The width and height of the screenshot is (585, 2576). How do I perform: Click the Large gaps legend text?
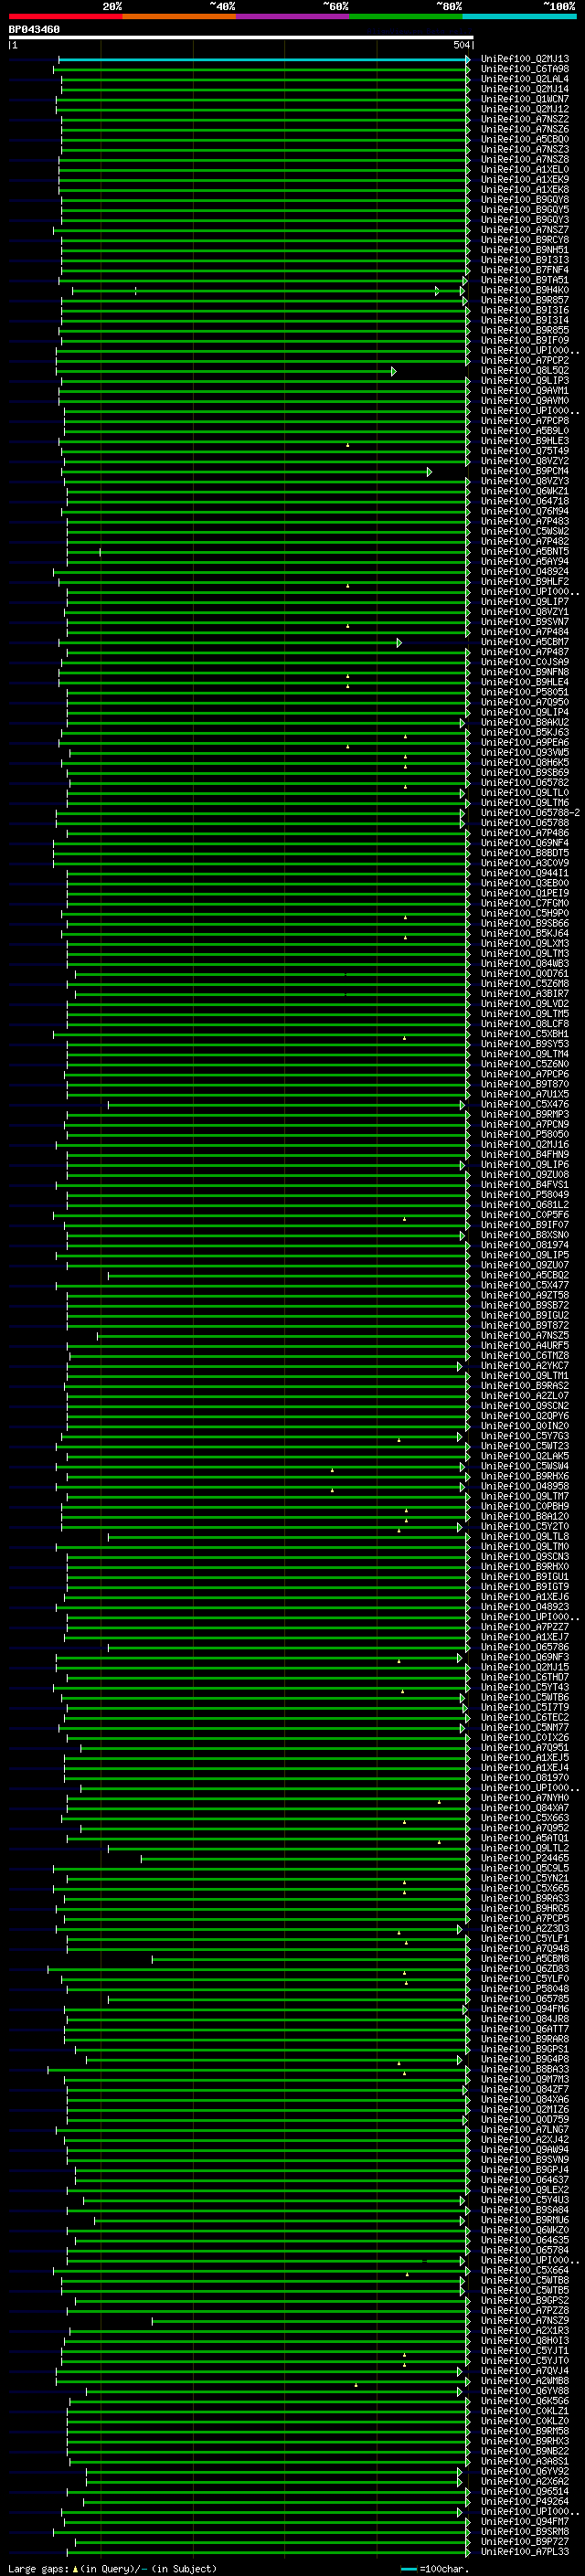(112, 2568)
